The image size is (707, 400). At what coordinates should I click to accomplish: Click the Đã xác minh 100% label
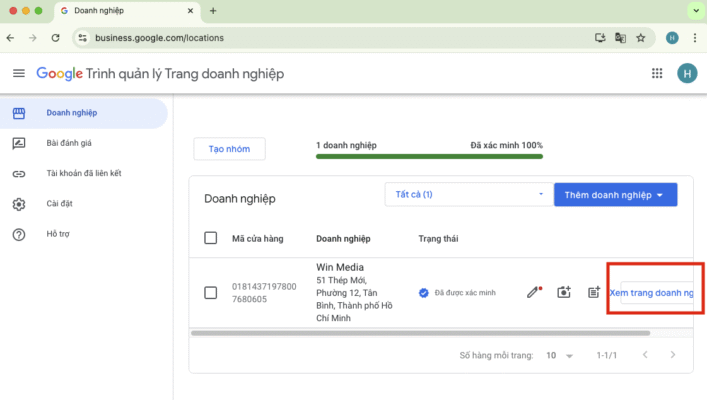click(x=506, y=145)
